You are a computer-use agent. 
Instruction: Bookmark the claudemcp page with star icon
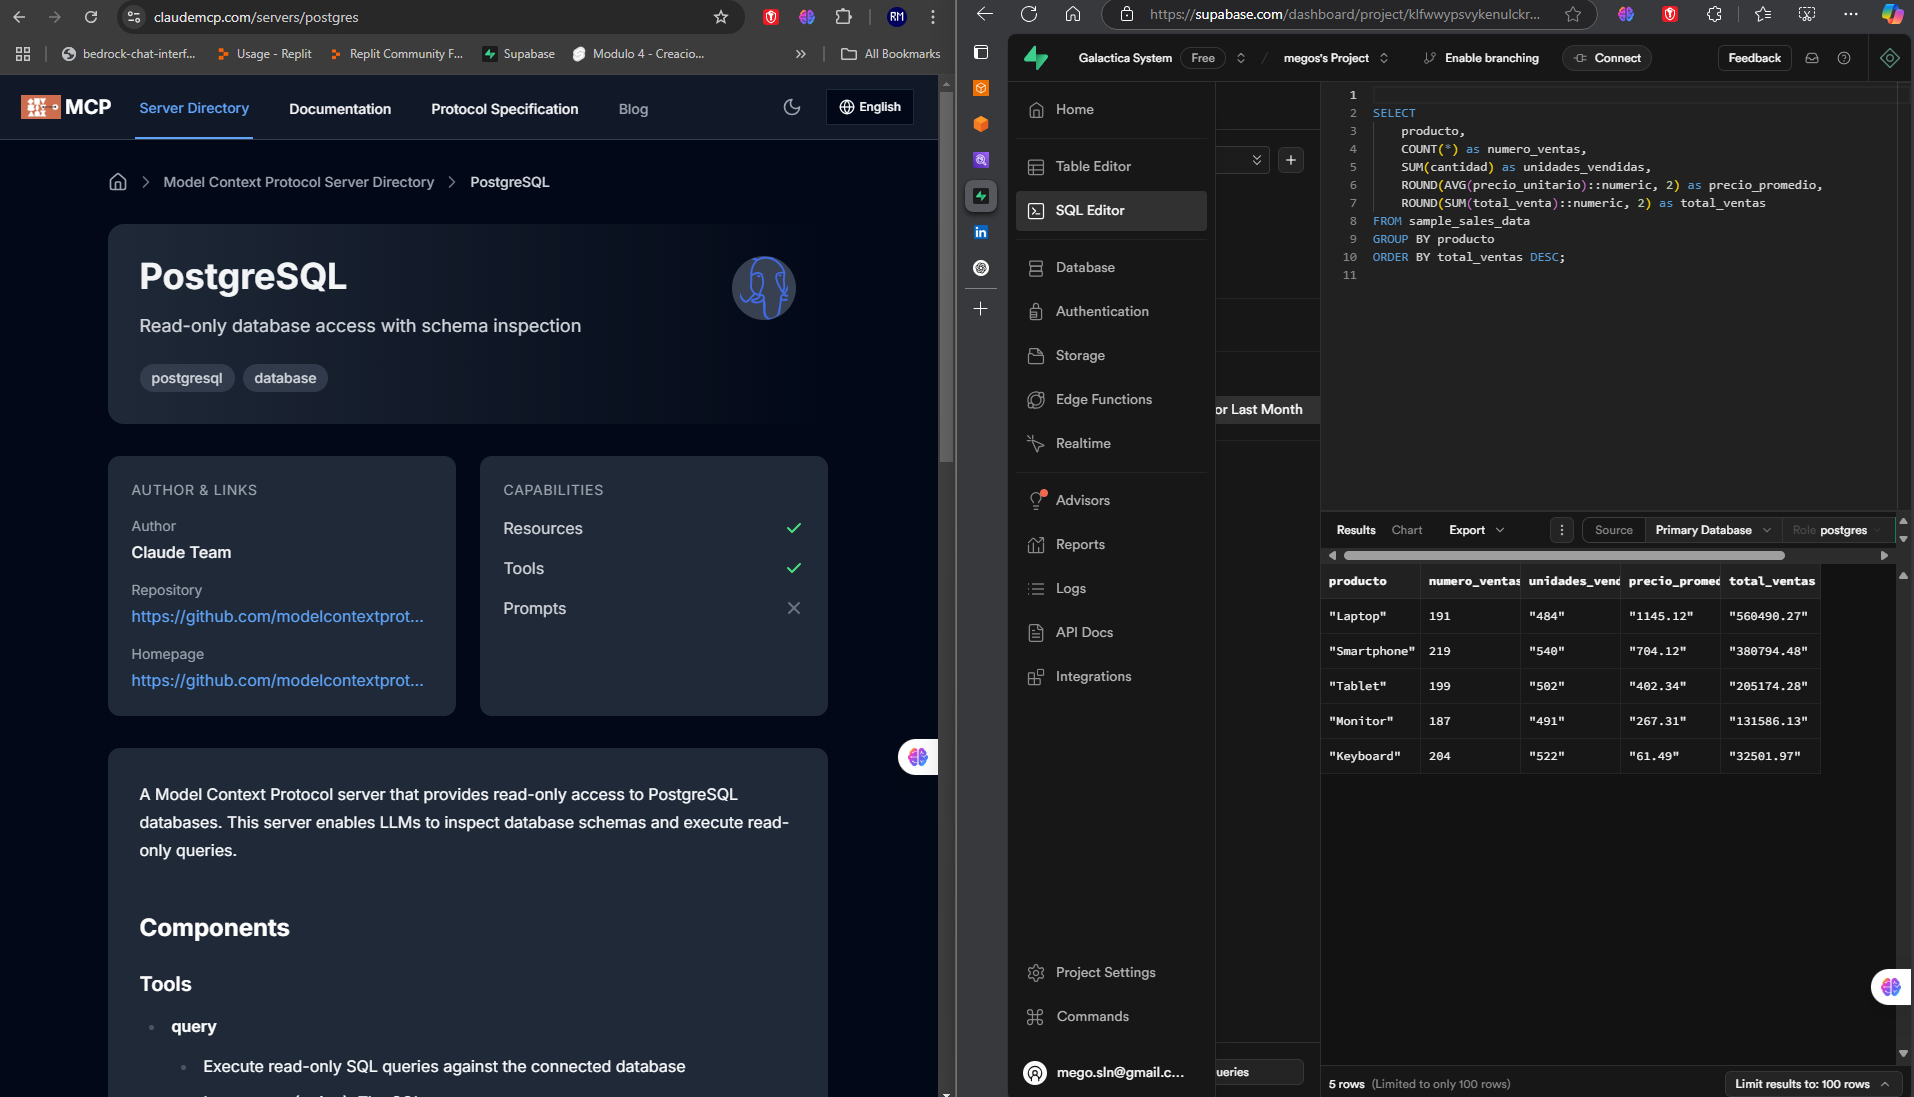pyautogui.click(x=721, y=17)
